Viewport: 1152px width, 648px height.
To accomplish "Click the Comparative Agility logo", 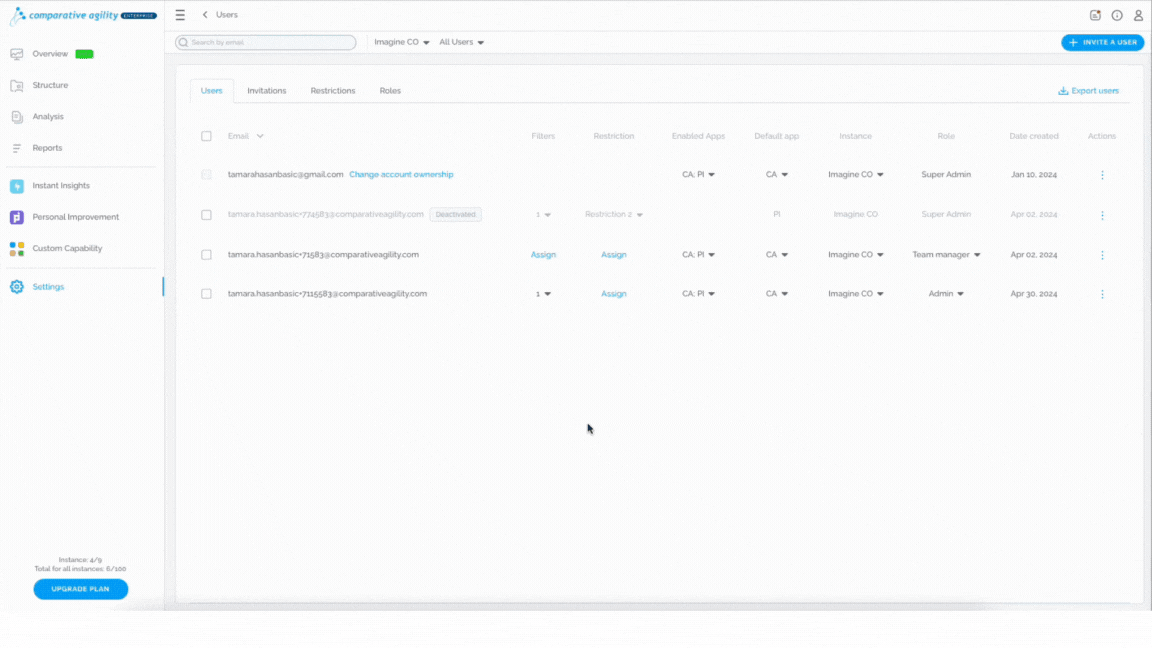I will (82, 15).
